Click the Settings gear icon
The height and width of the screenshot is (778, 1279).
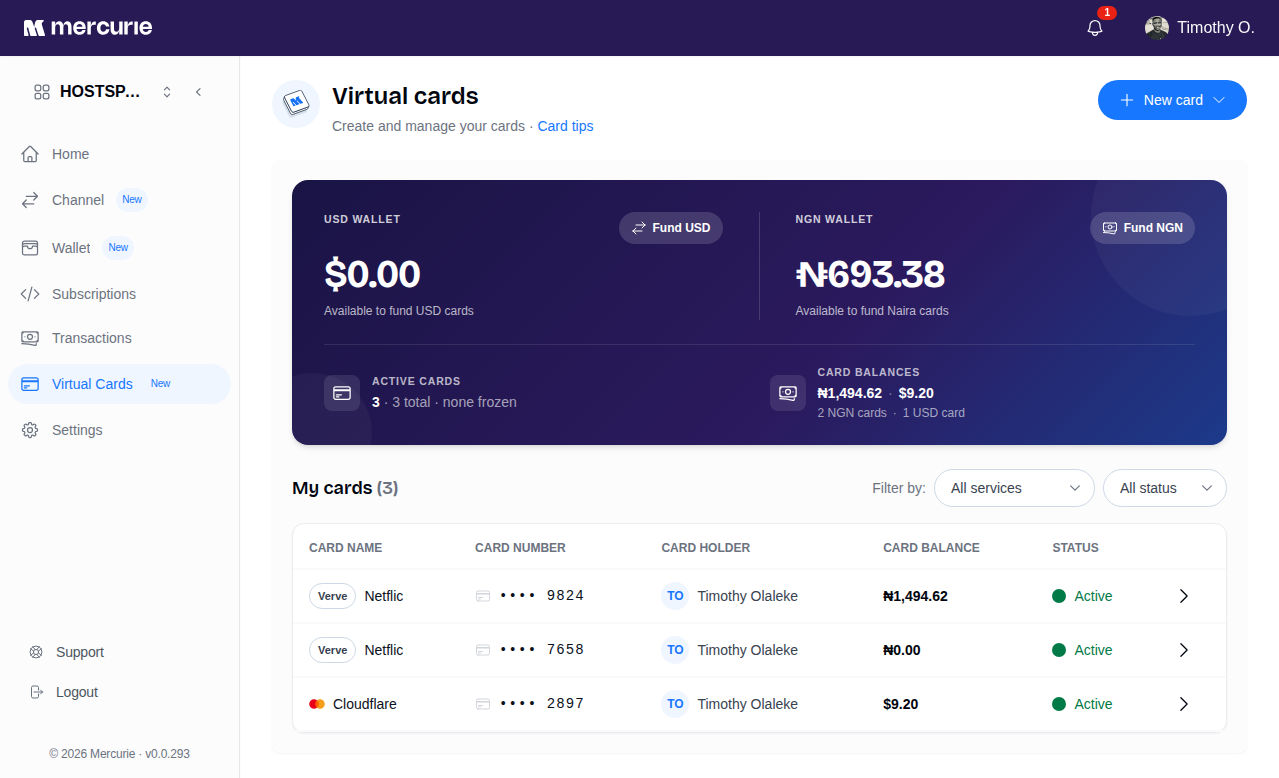pyautogui.click(x=30, y=430)
